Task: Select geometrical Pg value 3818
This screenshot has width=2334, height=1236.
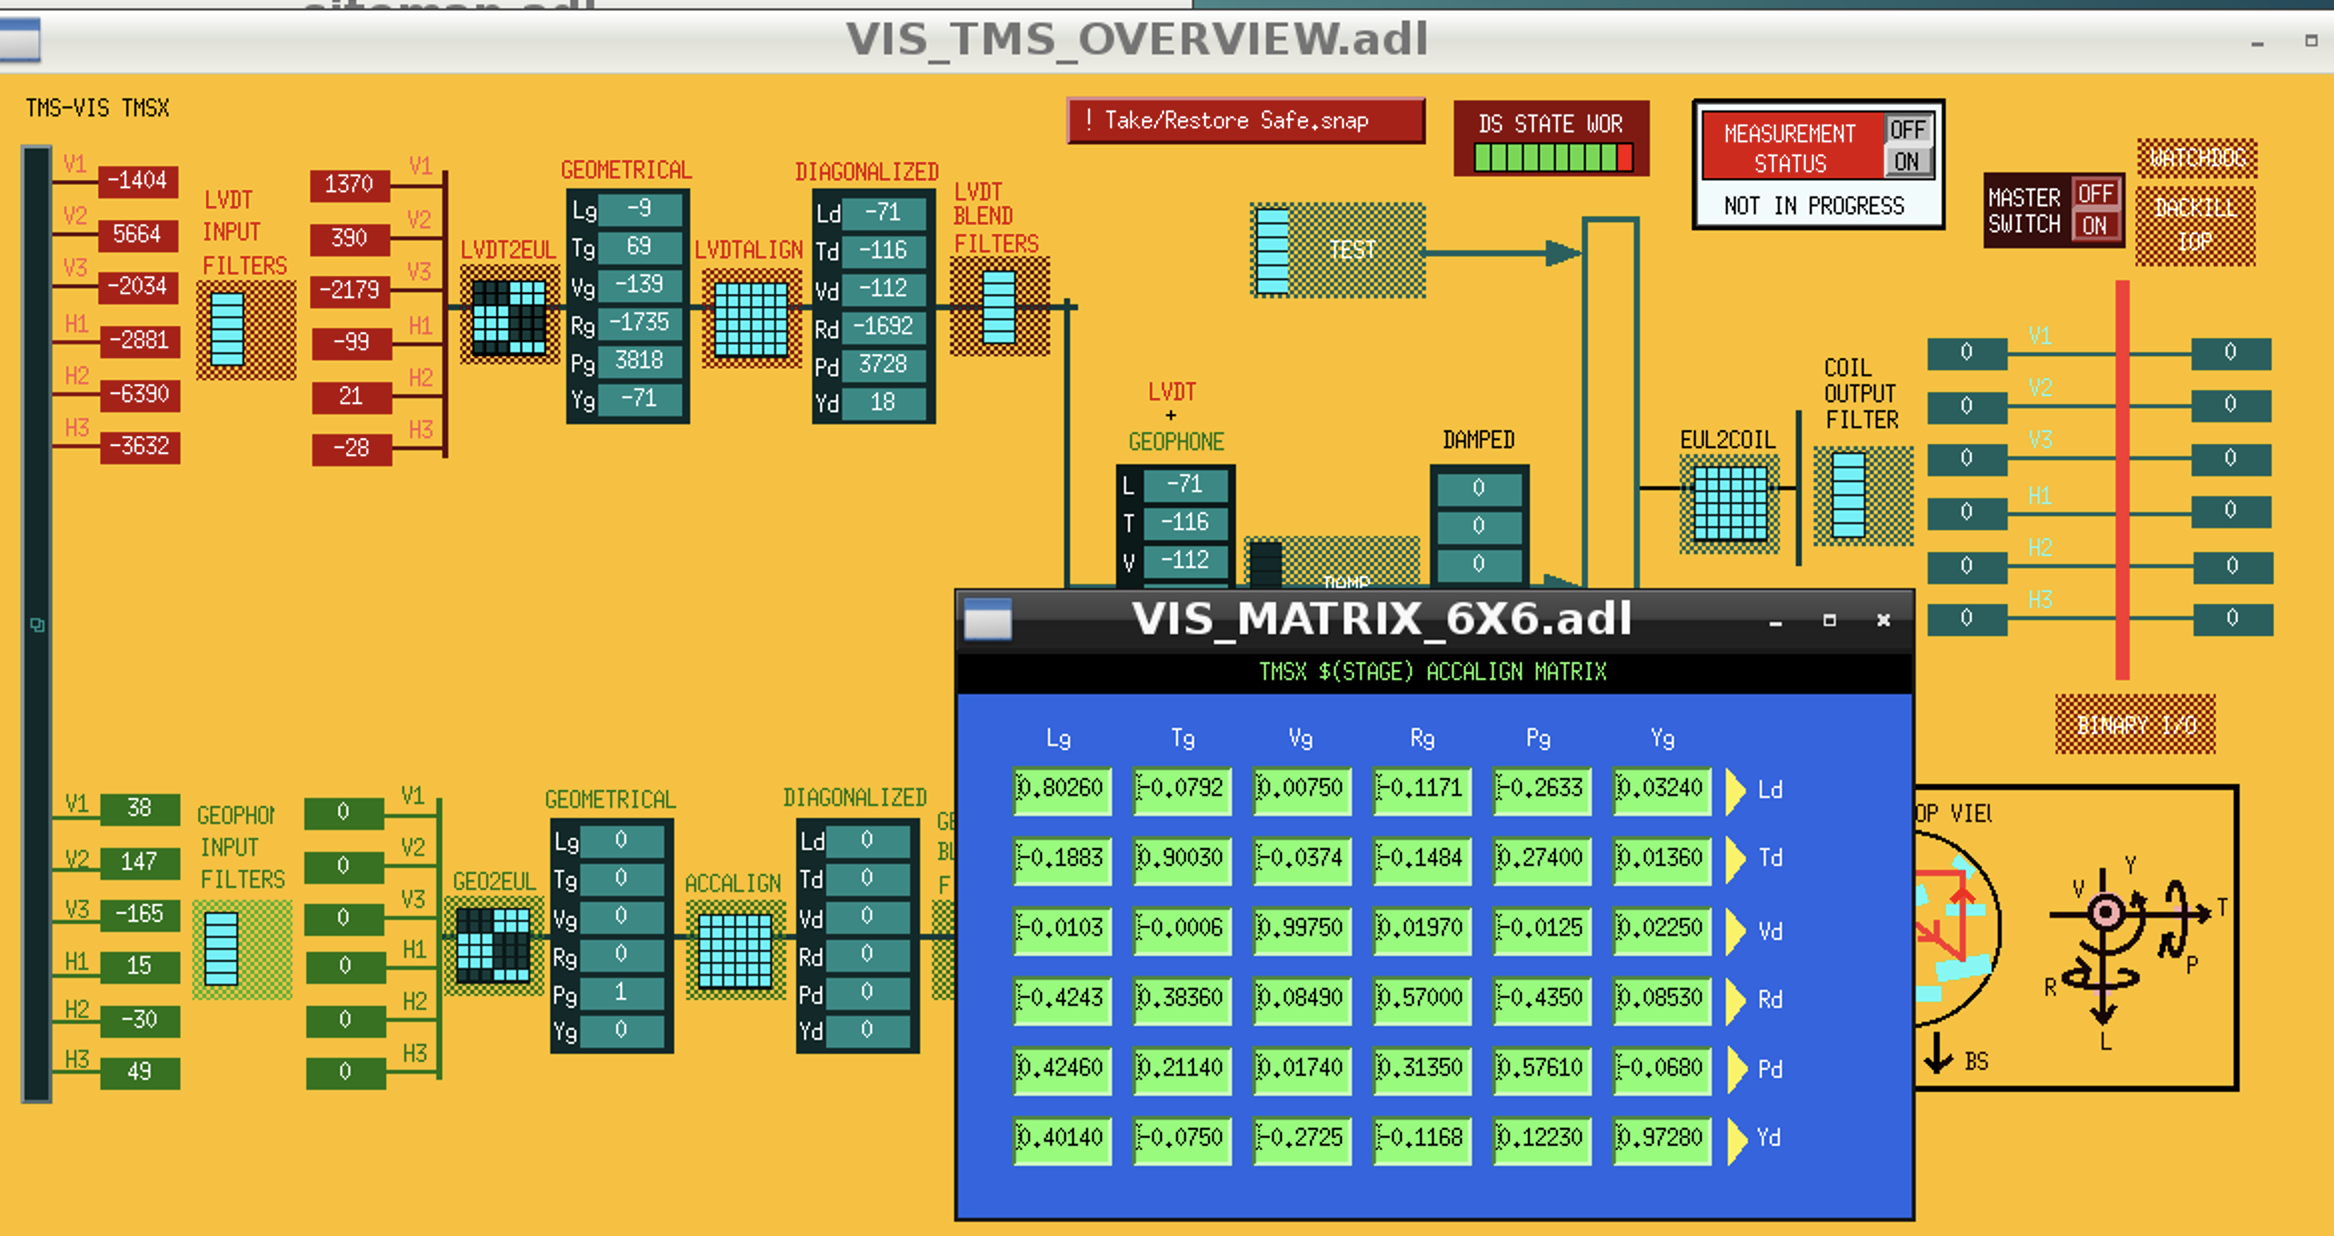Action: pyautogui.click(x=640, y=361)
